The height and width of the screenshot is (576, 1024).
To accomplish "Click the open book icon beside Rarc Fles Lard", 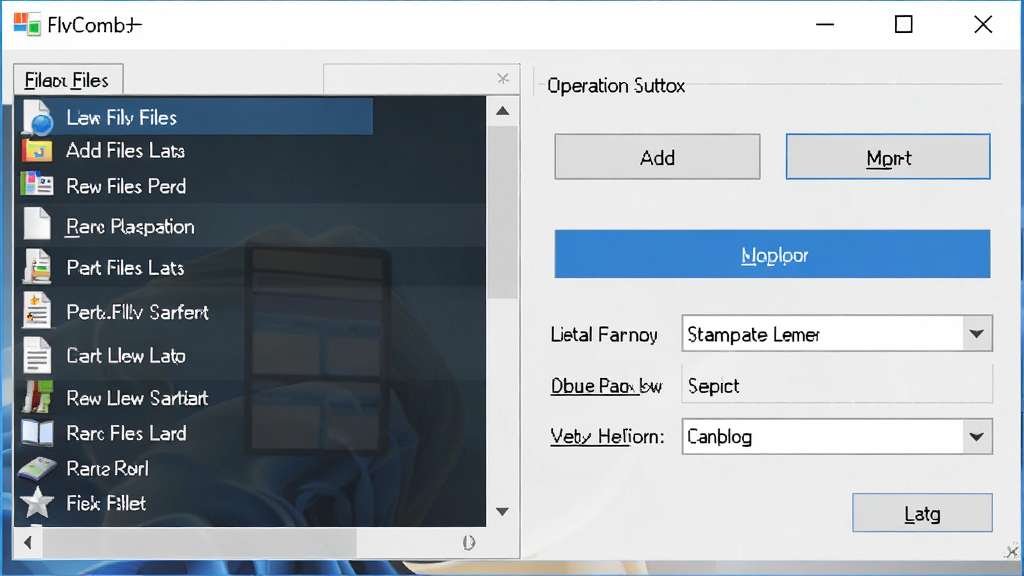I will point(37,432).
